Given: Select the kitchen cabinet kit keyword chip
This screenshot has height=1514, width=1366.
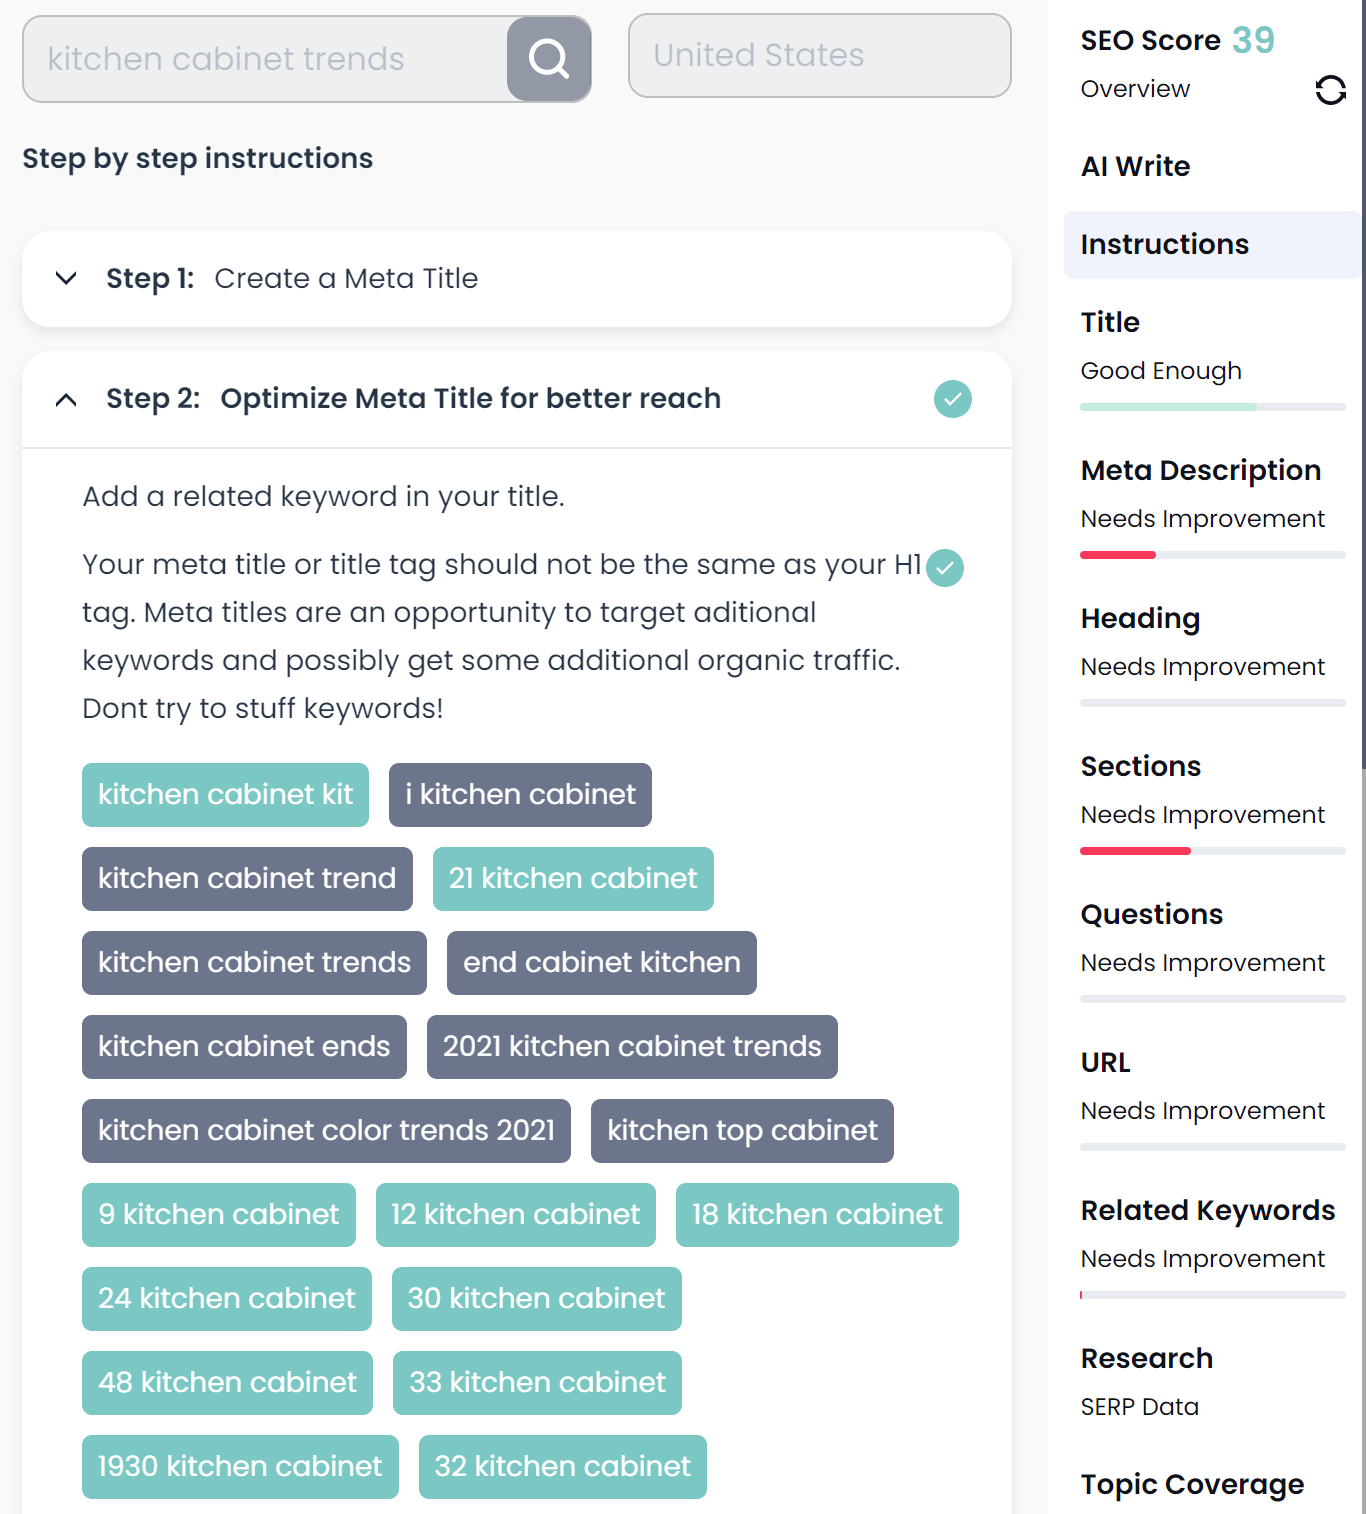Looking at the screenshot, I should pyautogui.click(x=225, y=794).
